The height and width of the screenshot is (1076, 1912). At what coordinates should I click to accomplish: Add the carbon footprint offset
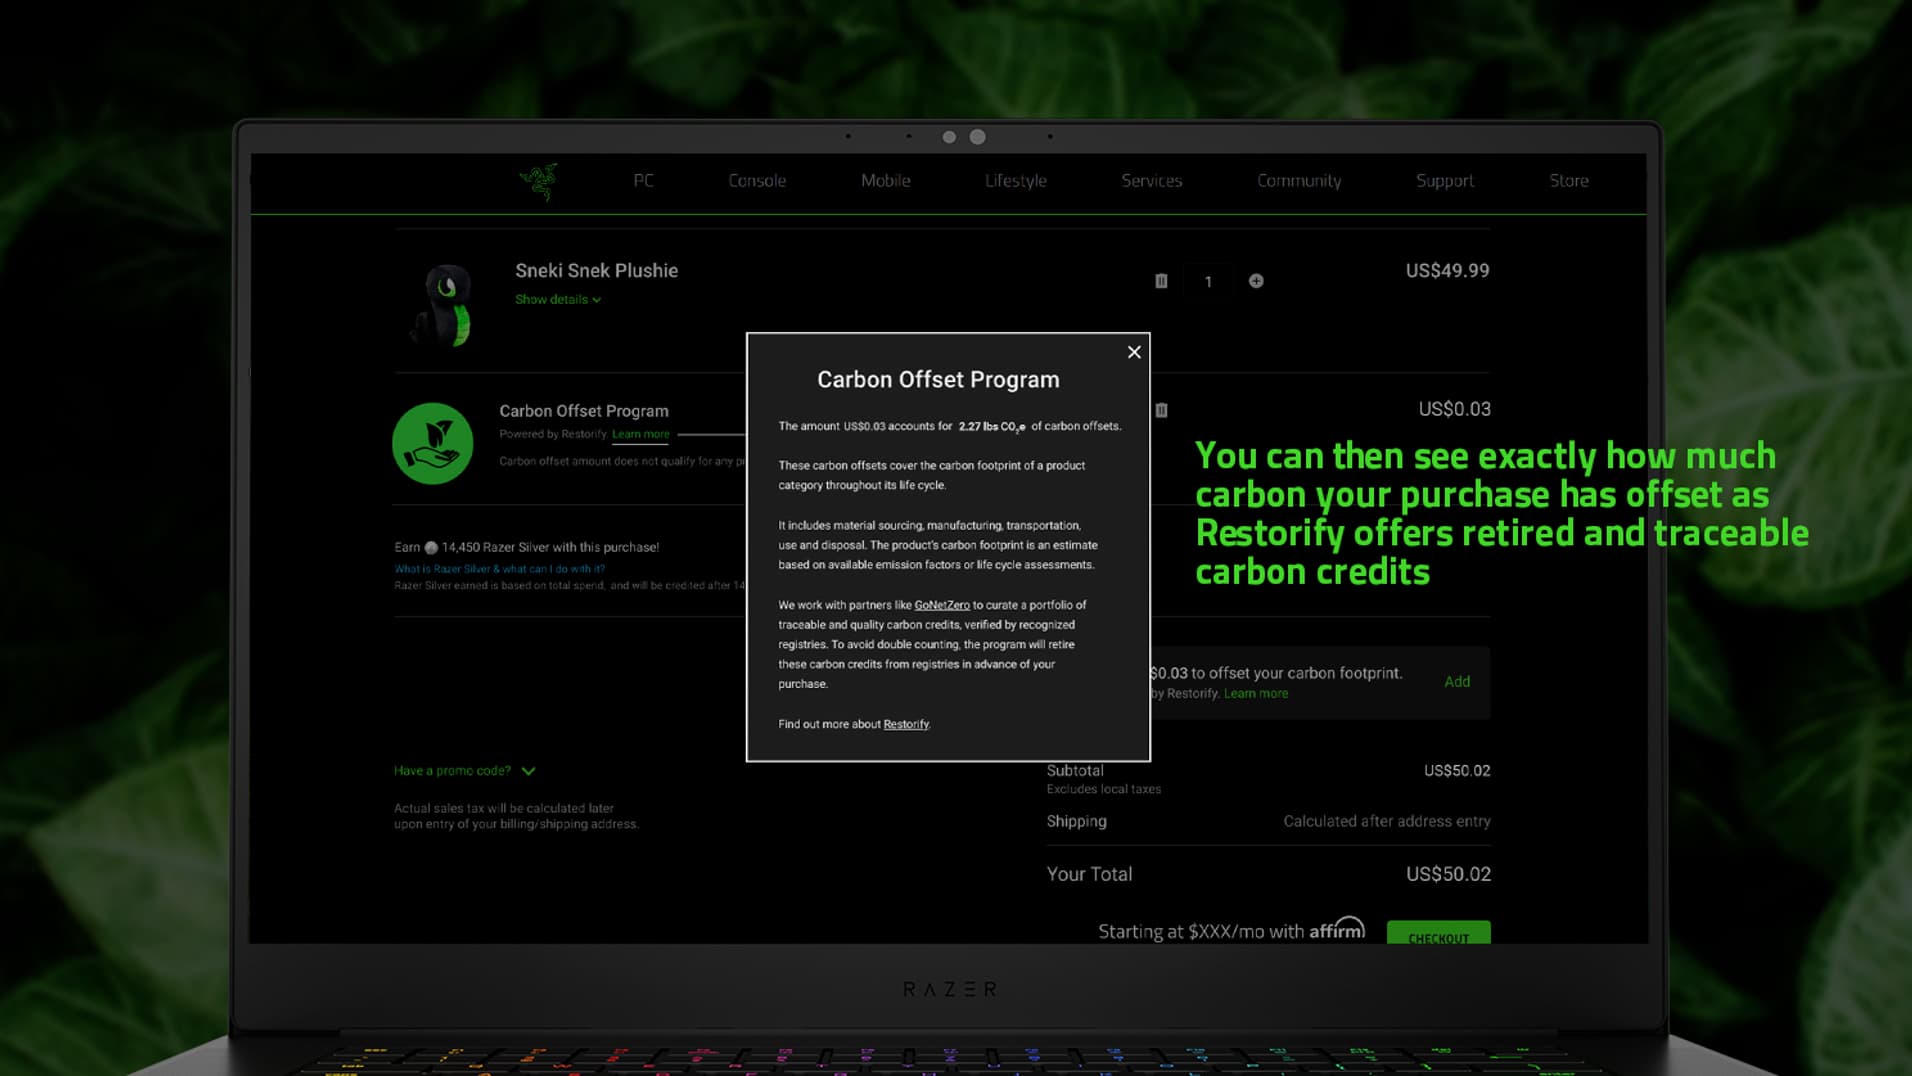tap(1457, 681)
